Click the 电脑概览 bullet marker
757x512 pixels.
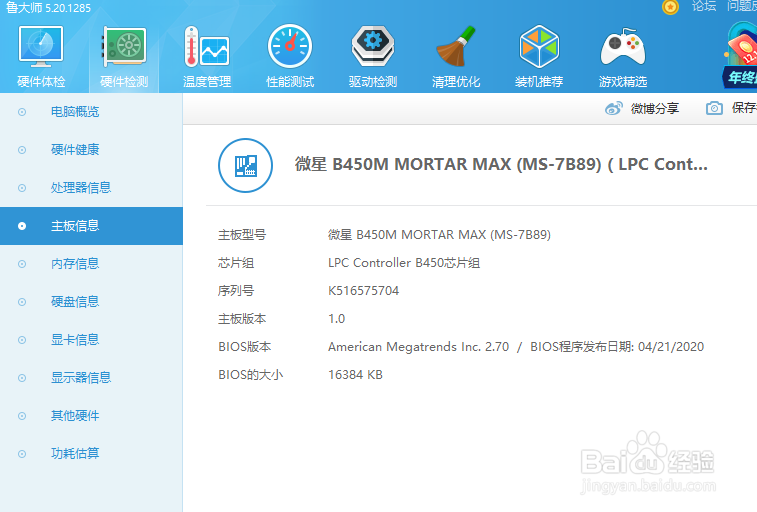22,112
